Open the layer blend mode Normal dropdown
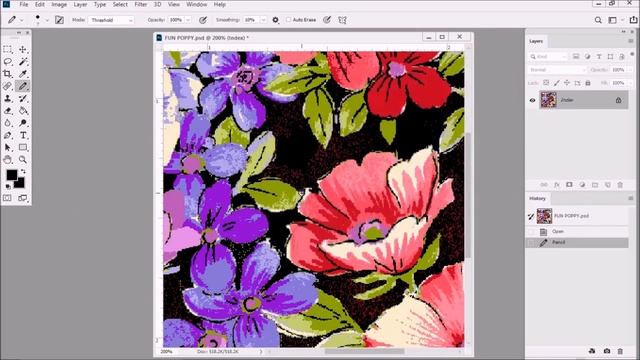 point(557,70)
